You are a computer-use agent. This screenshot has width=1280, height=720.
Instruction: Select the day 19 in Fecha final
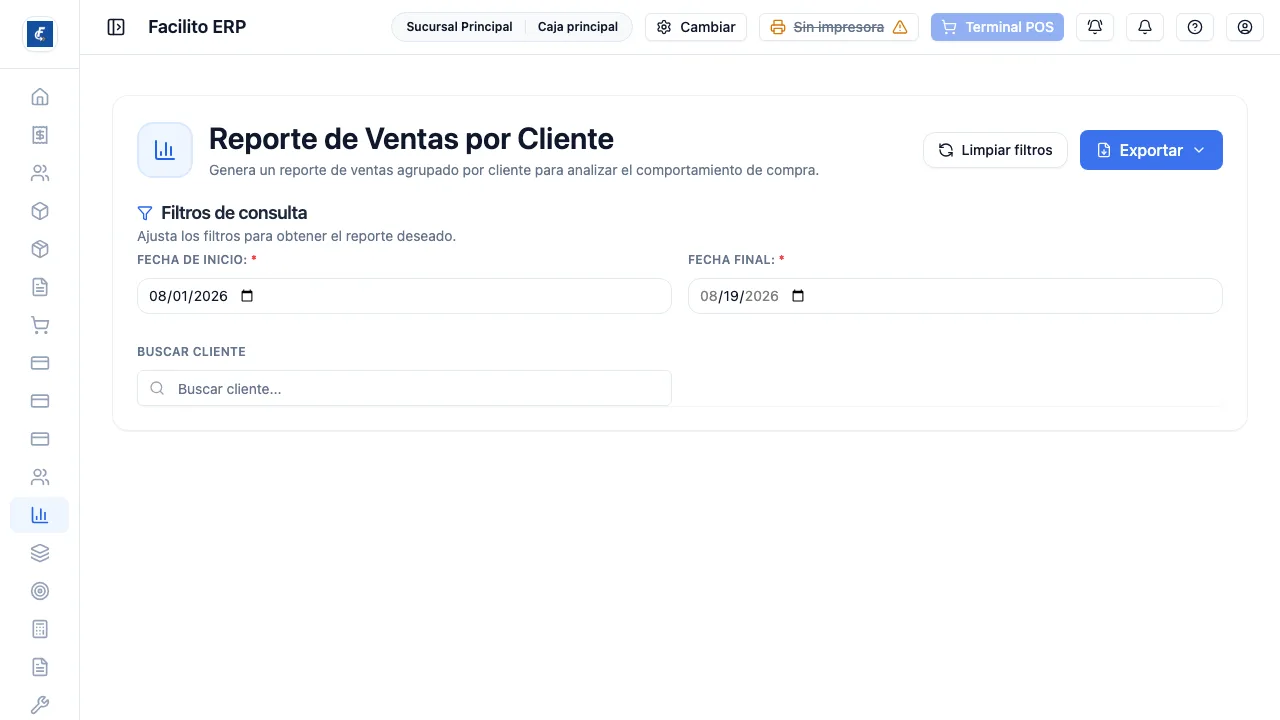click(732, 296)
